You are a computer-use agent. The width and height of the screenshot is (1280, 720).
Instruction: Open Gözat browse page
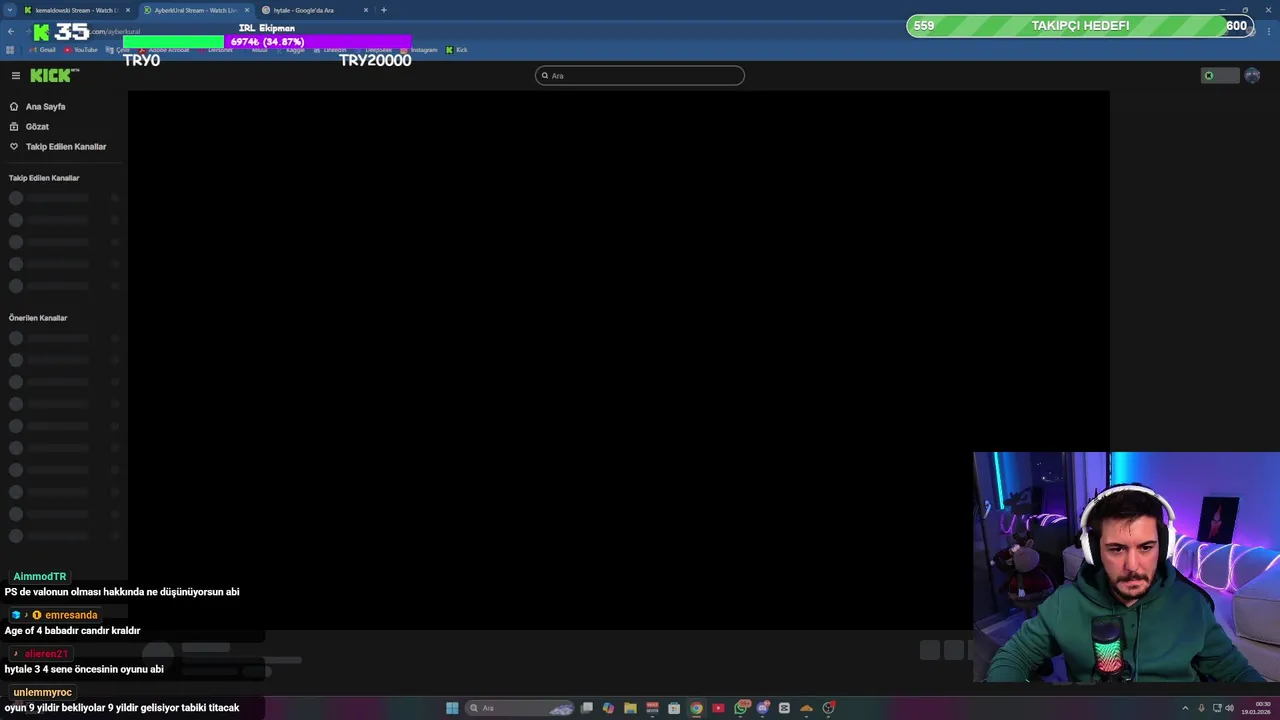[x=29, y=127]
